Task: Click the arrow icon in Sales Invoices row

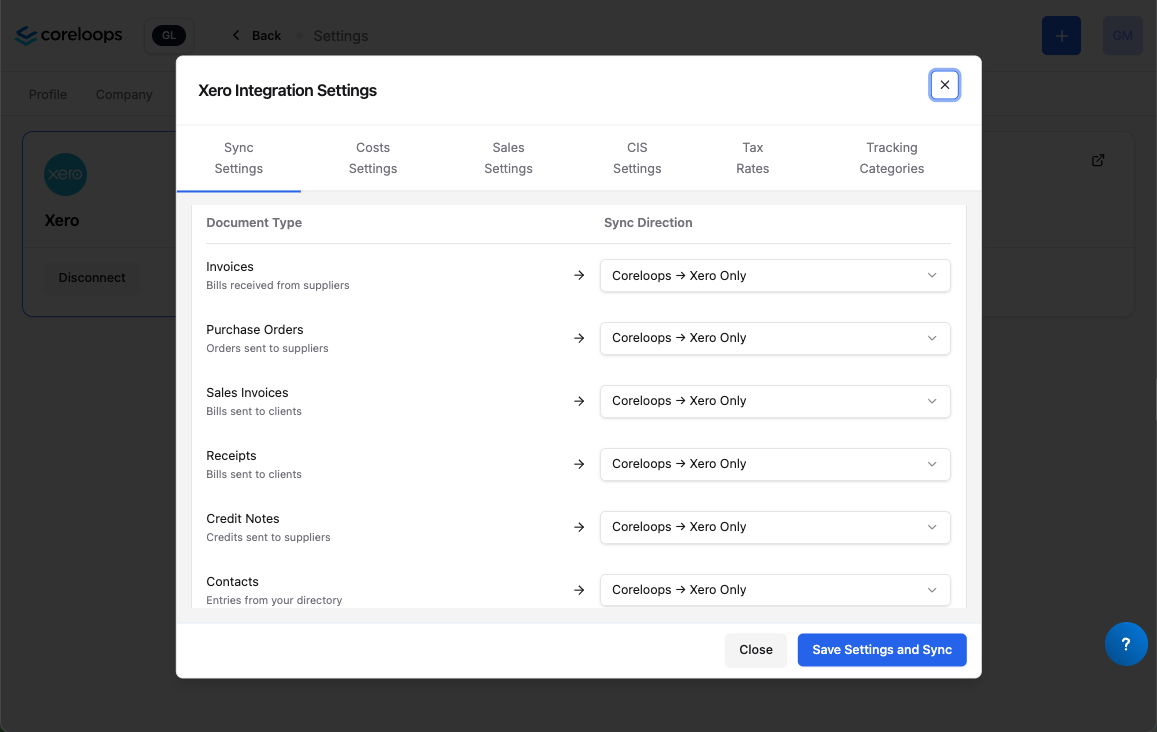Action: [579, 401]
